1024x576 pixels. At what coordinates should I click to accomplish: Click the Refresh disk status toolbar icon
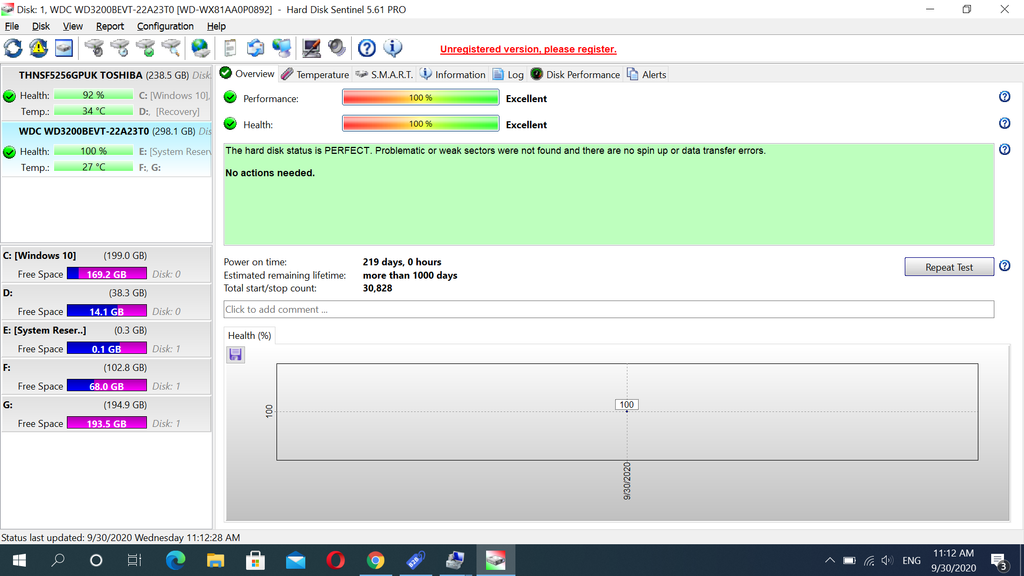coord(13,48)
